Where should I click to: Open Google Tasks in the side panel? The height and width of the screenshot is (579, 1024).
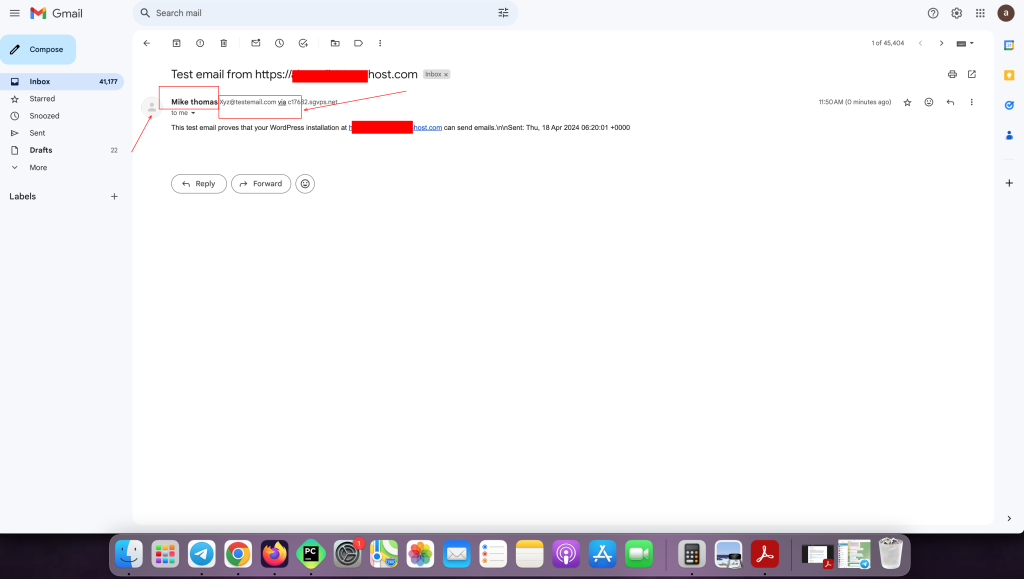(x=1009, y=105)
